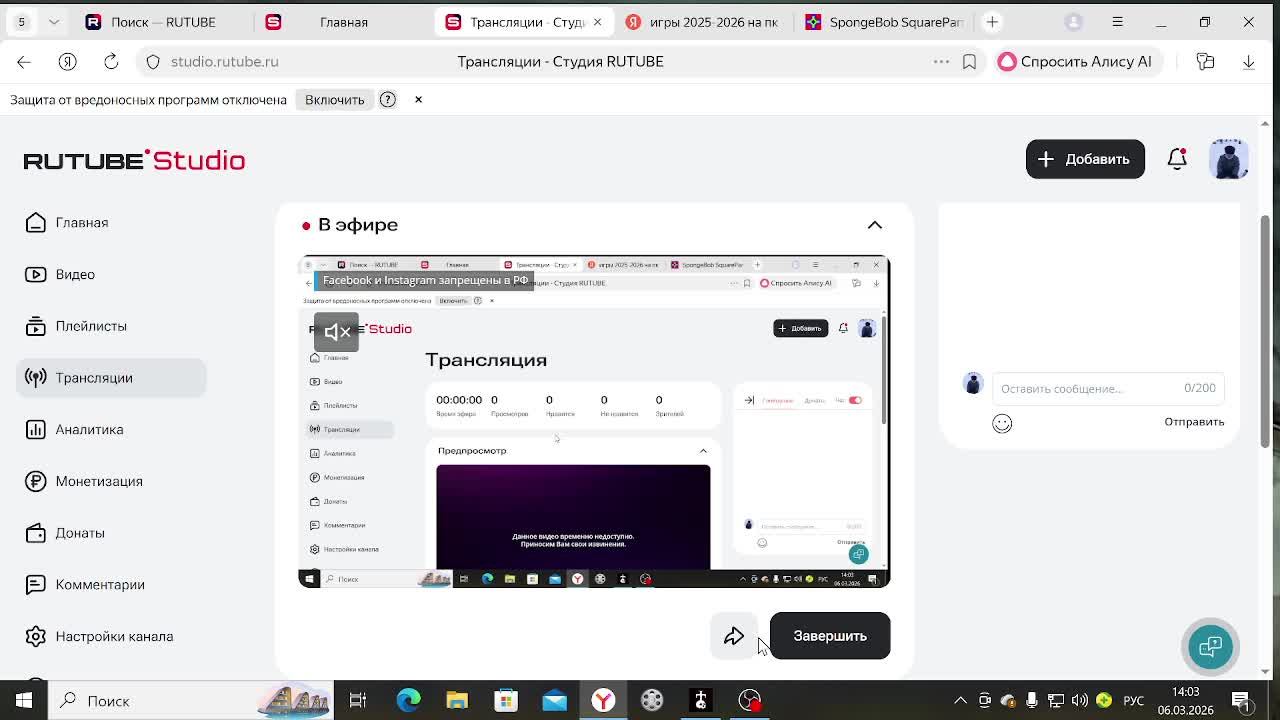Image resolution: width=1280 pixels, height=720 pixels.
Task: Open browser downloads
Action: pos(1248,62)
